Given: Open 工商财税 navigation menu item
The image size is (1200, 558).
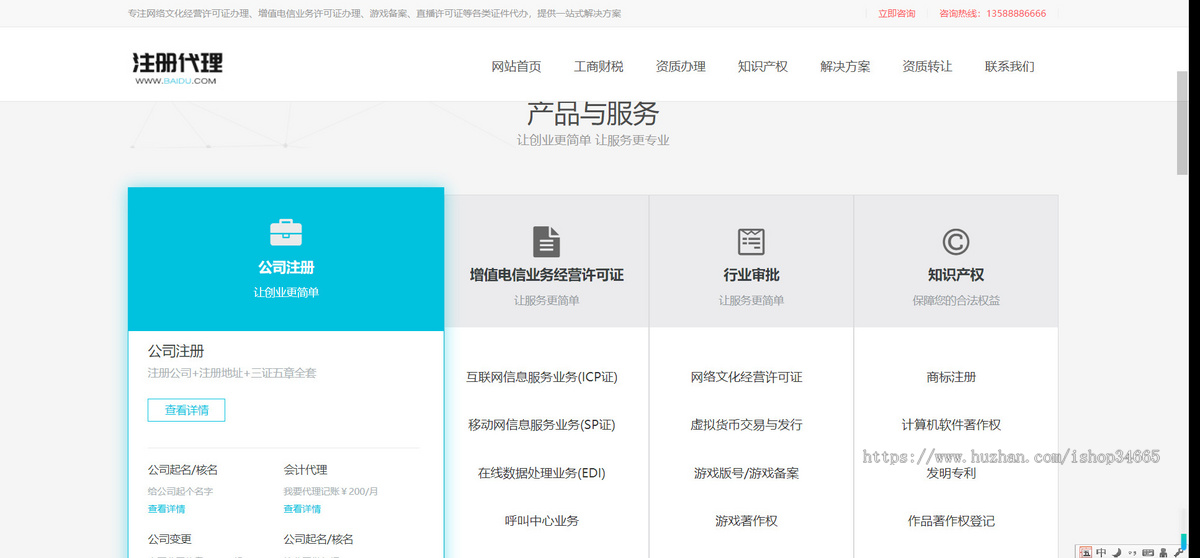Looking at the screenshot, I should (x=598, y=67).
